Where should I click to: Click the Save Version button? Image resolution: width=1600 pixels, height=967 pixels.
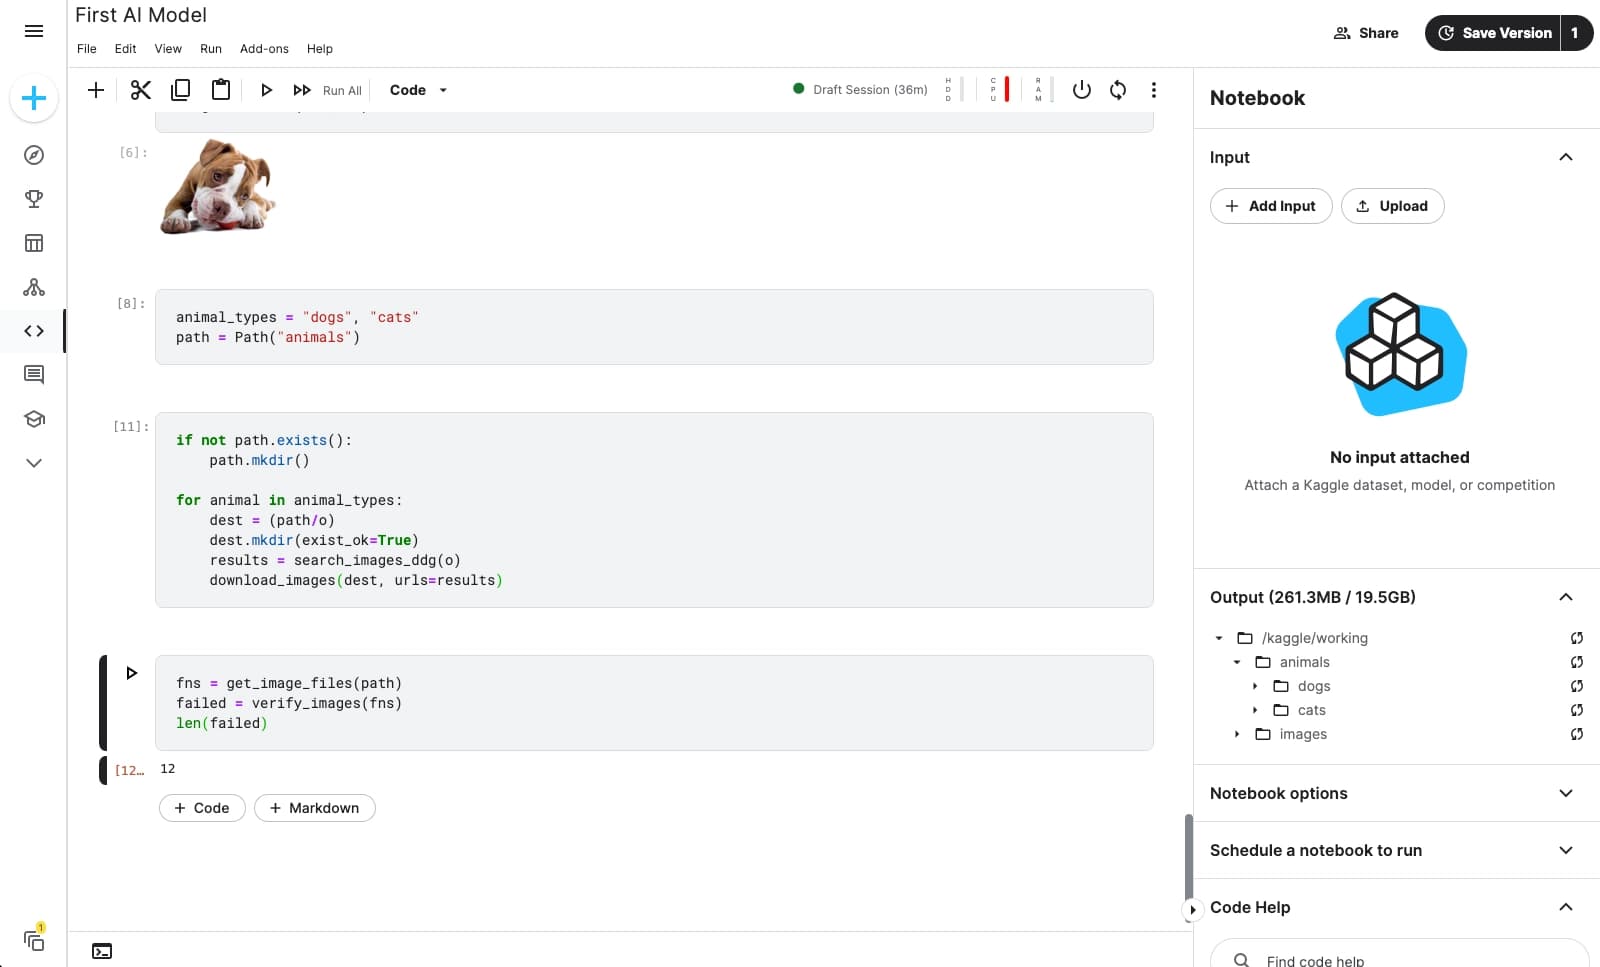pos(1494,33)
